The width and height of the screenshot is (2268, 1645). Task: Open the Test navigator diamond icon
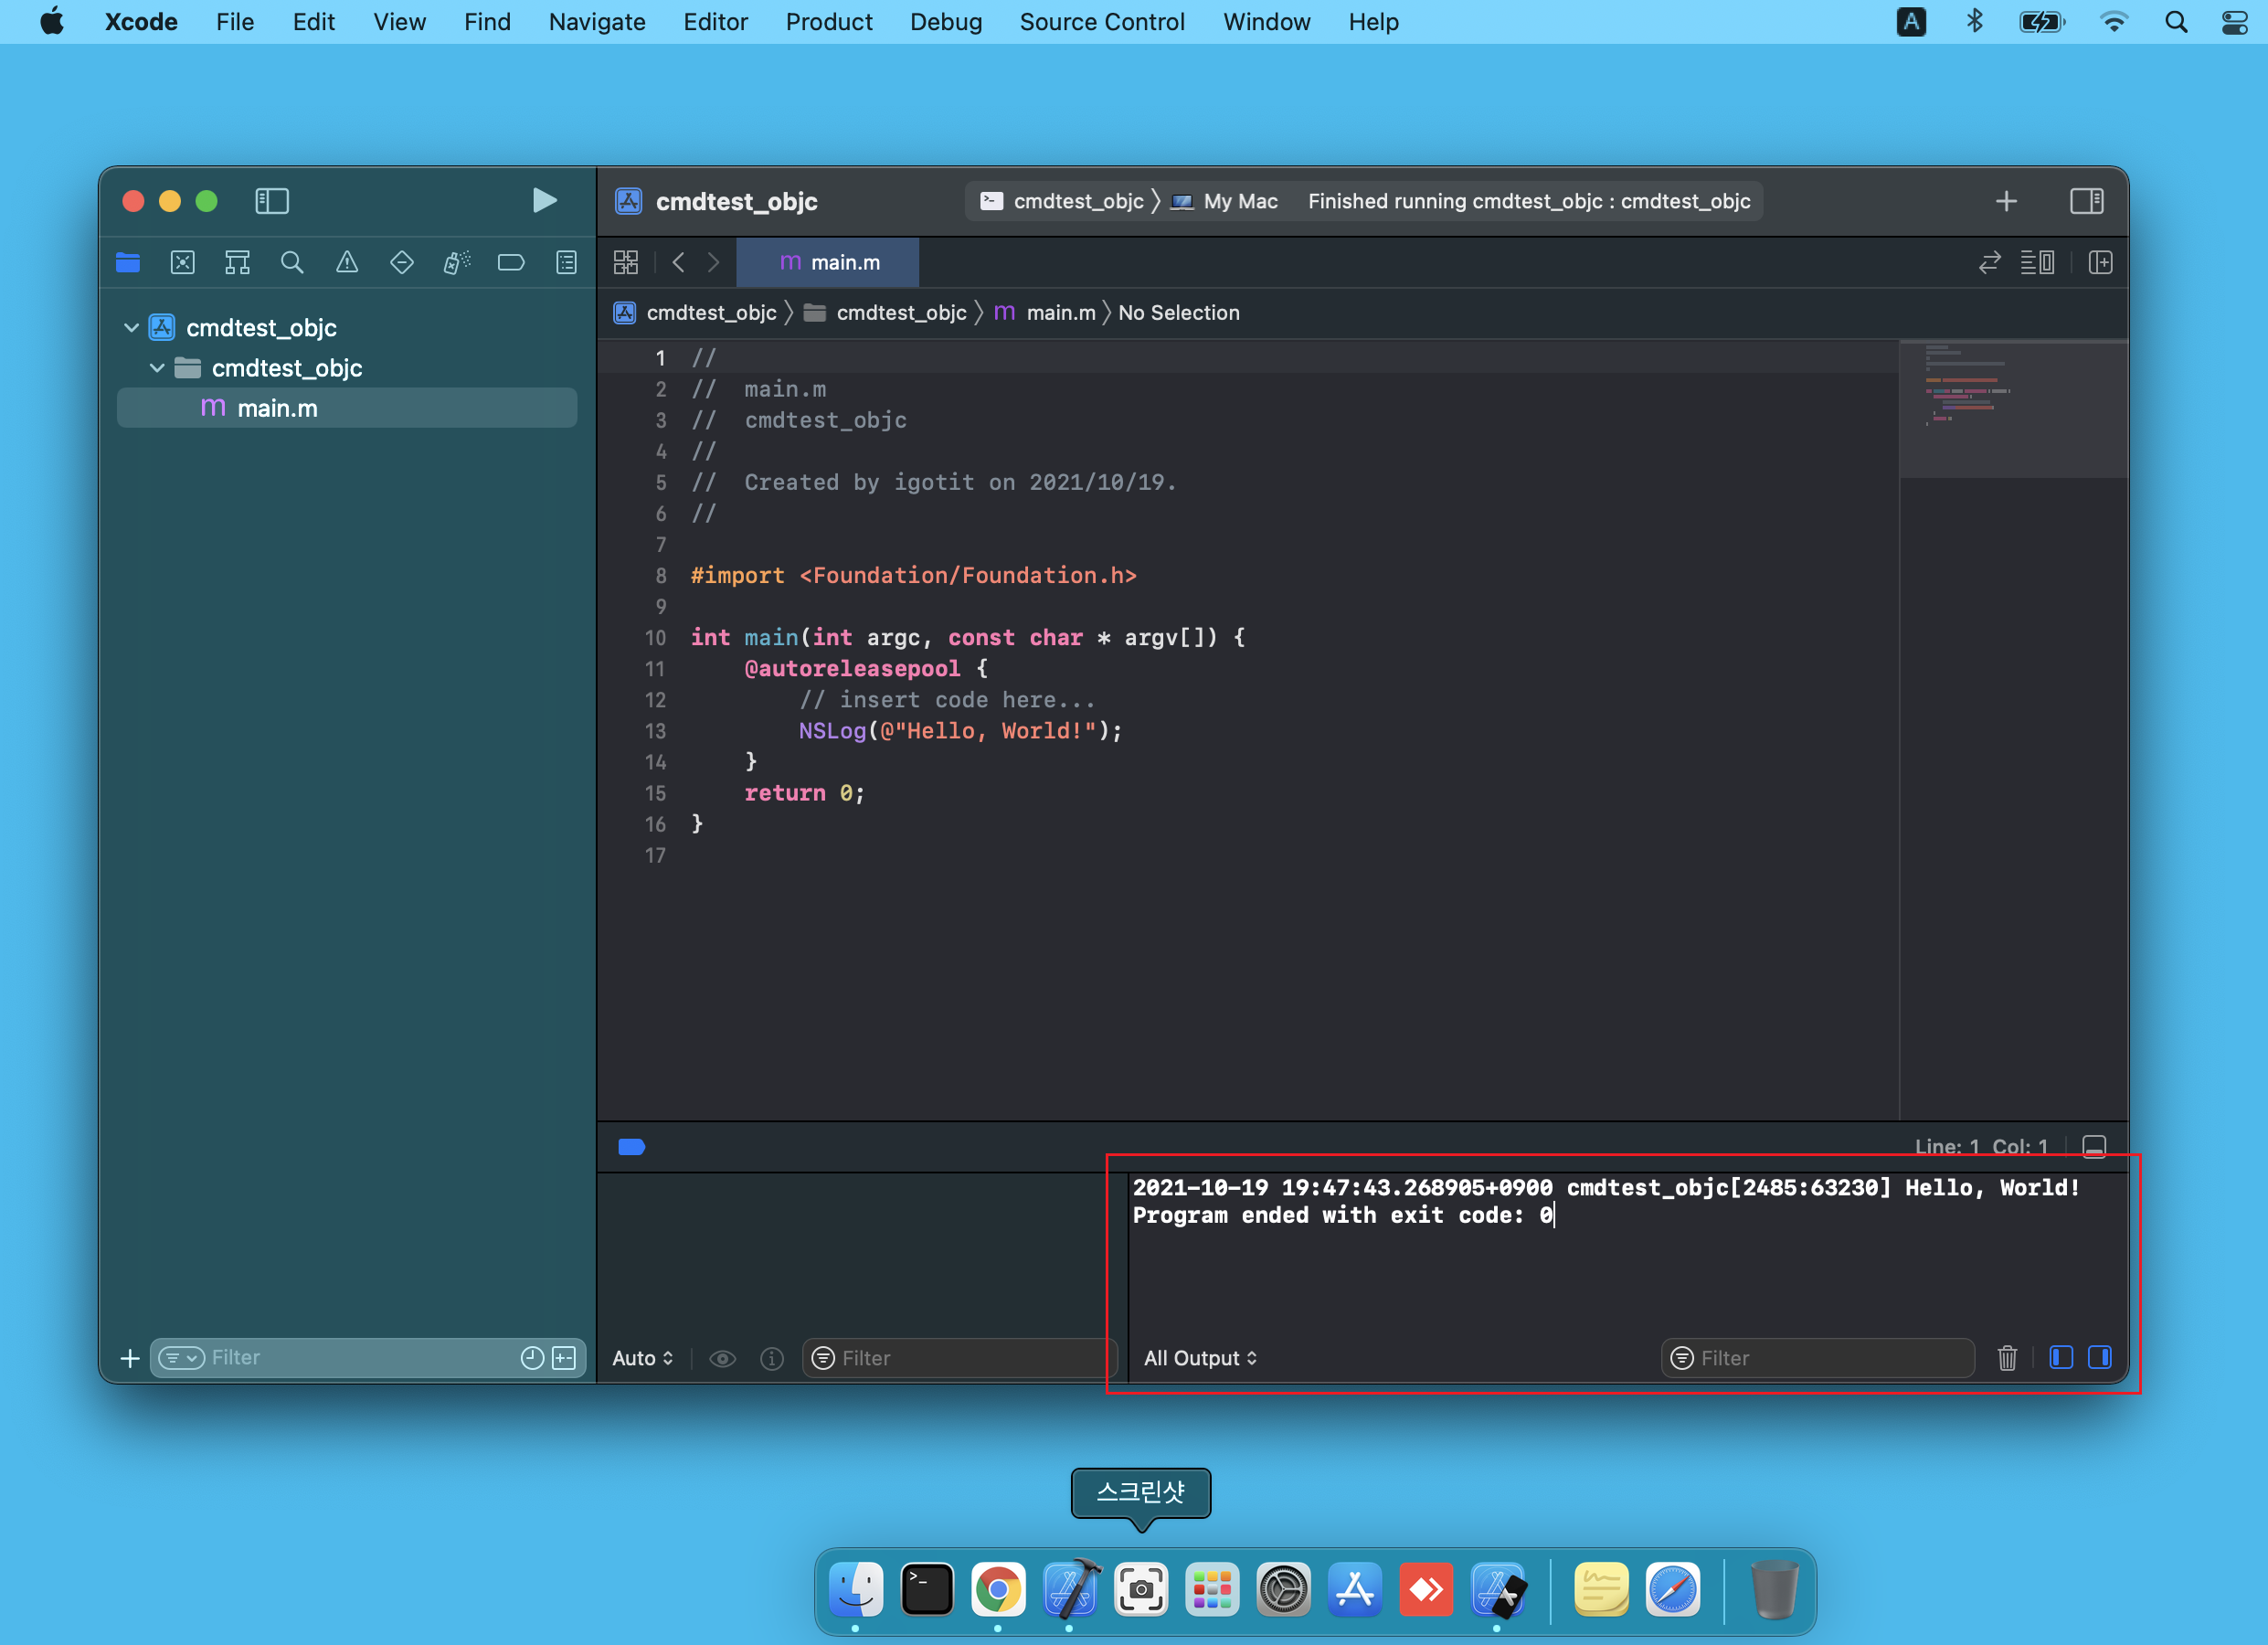[401, 263]
